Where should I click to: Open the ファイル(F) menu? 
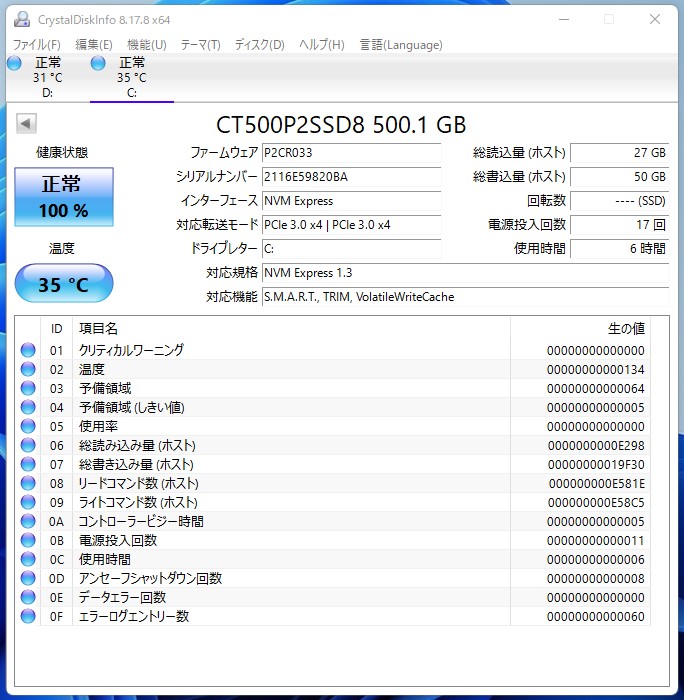[x=37, y=45]
